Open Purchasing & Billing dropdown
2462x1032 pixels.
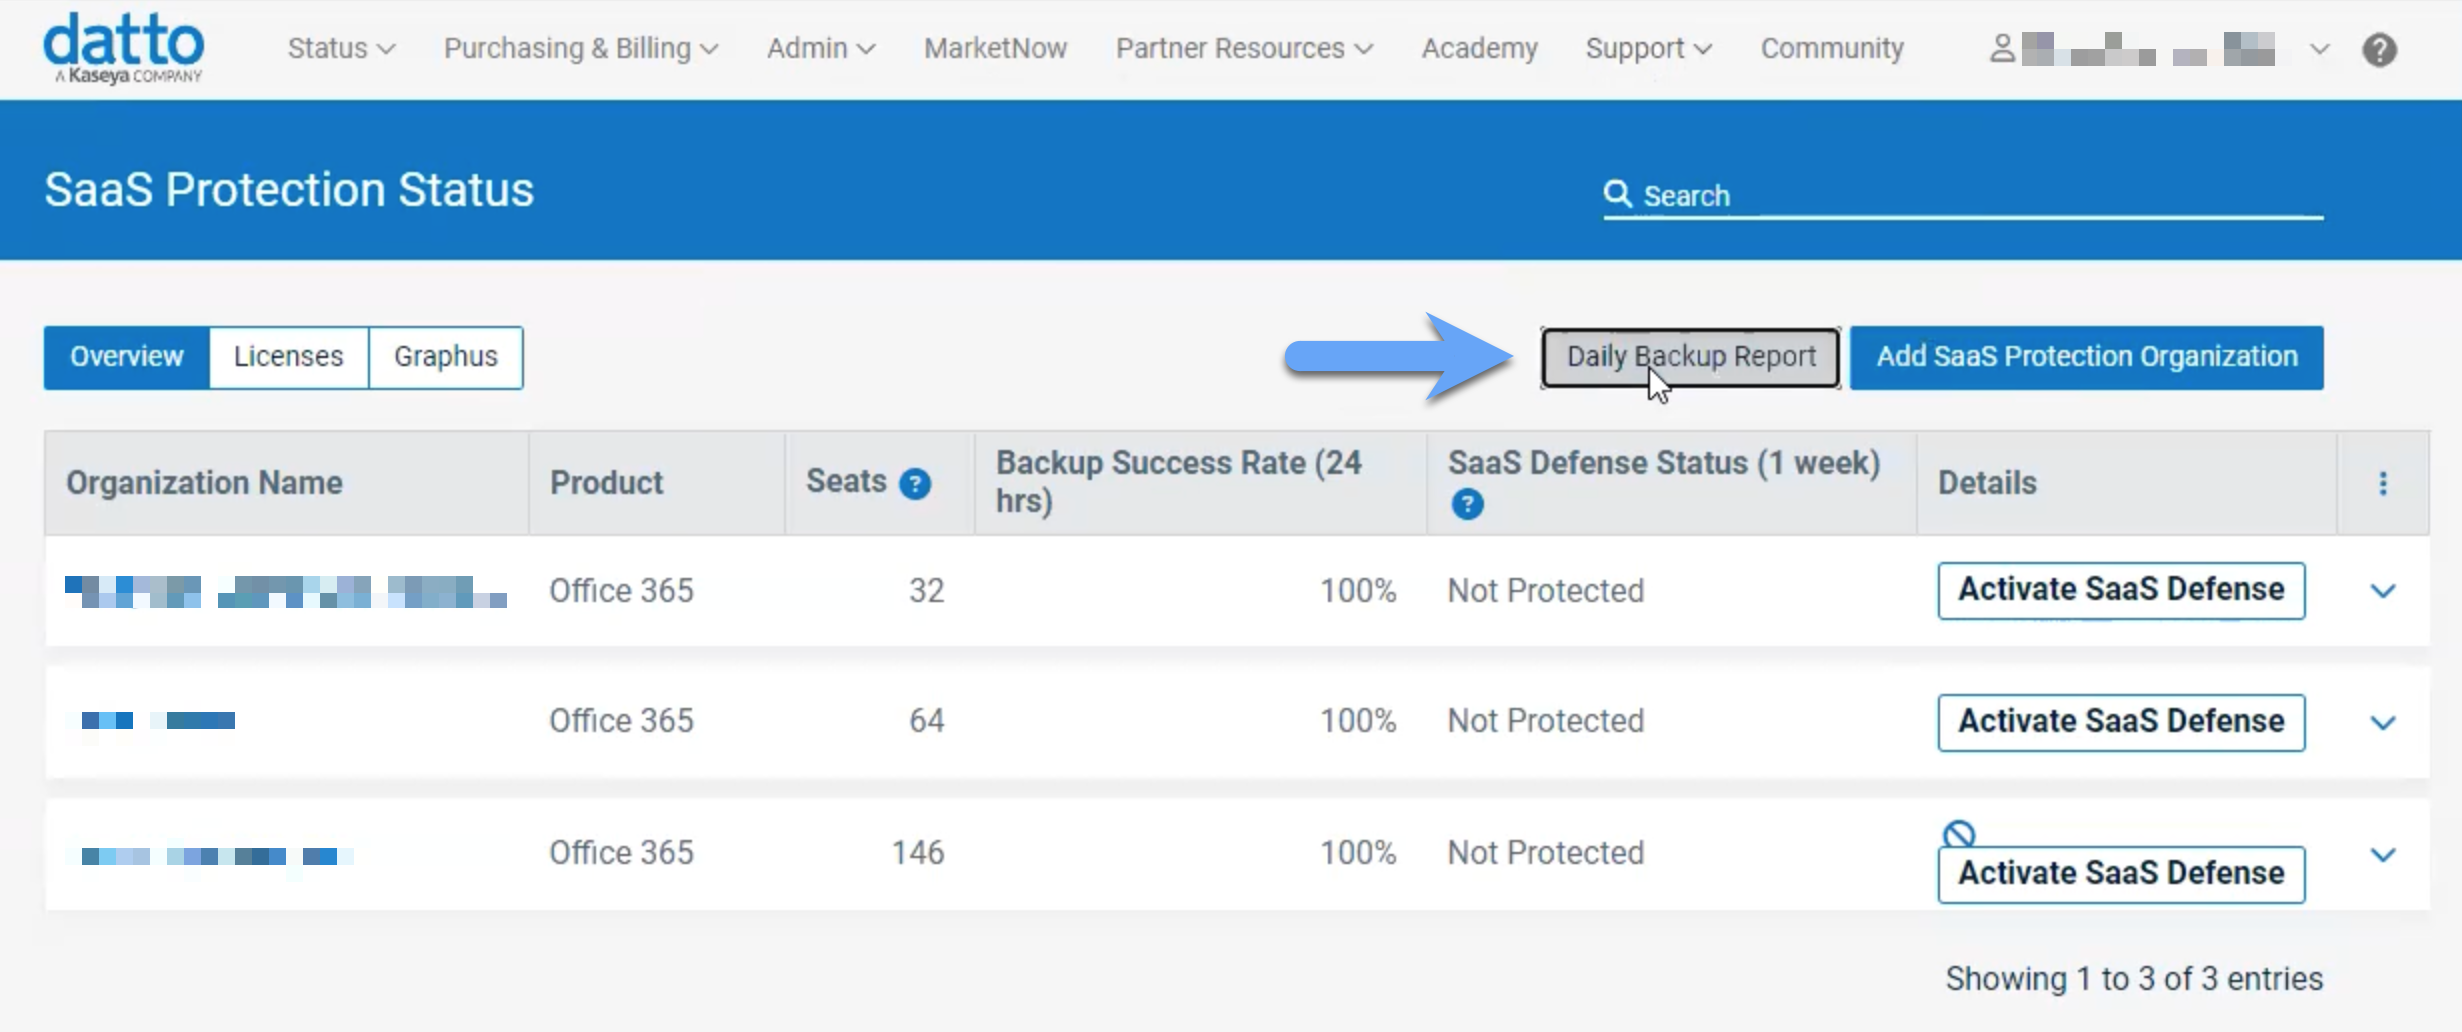click(x=581, y=48)
